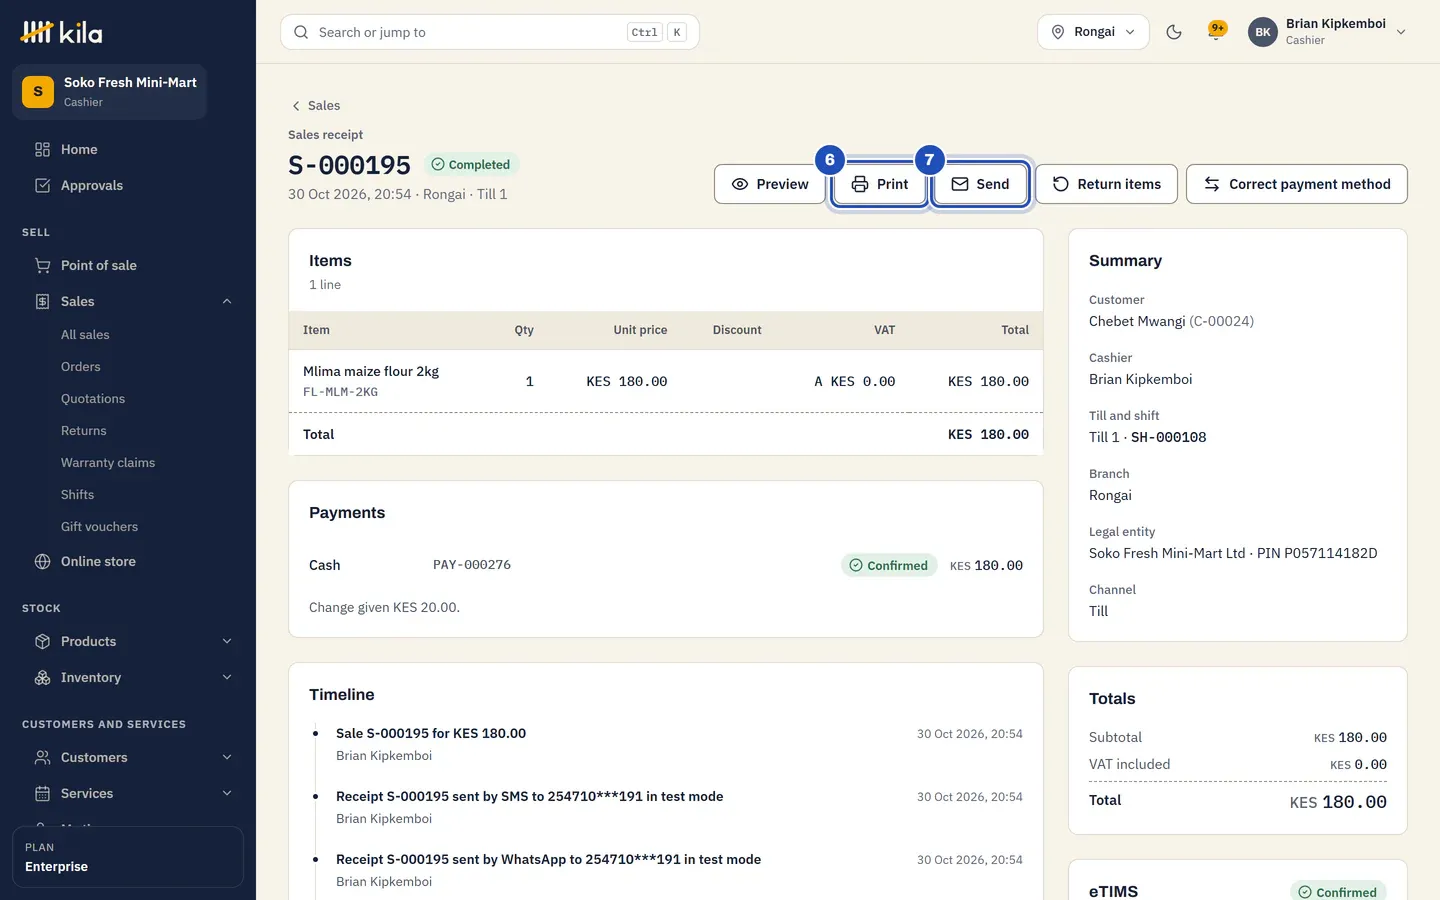Open notifications bell with 9+ badge
Viewport: 1440px width, 900px height.
pos(1217,32)
